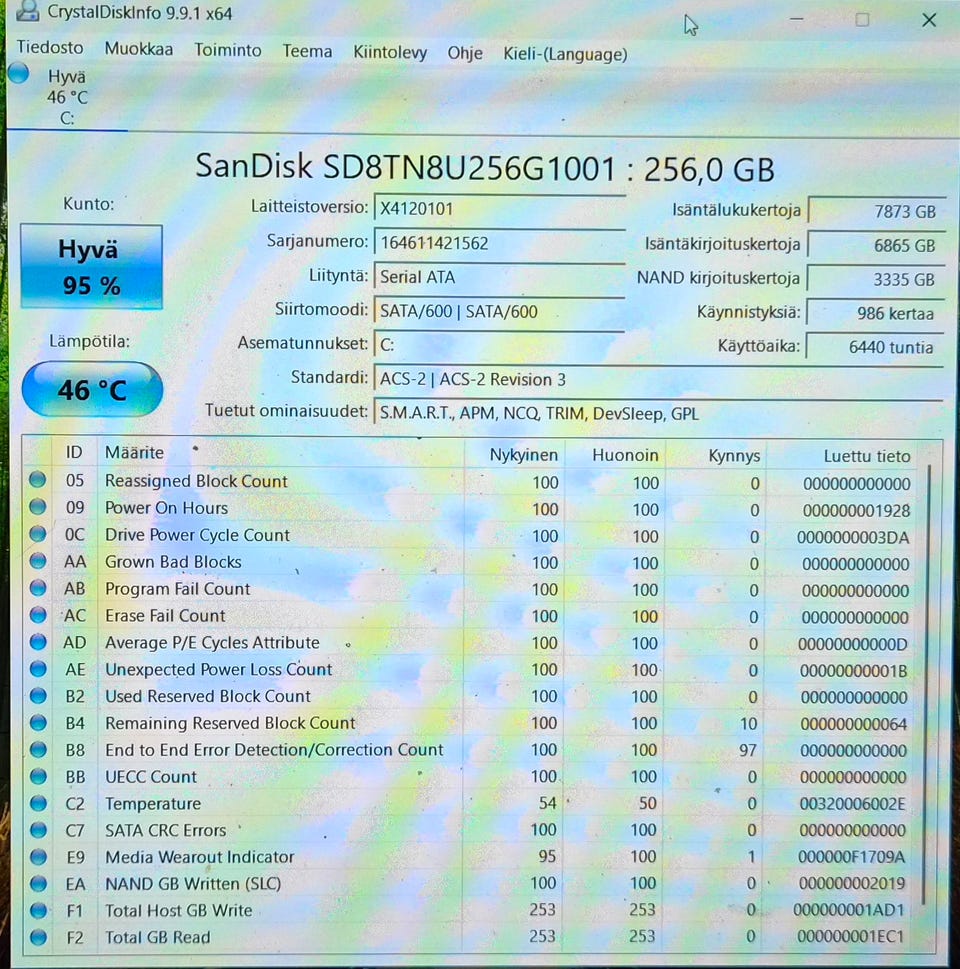This screenshot has width=960, height=969.
Task: Click the Liityntä field Serial ATA
Action: 499,277
